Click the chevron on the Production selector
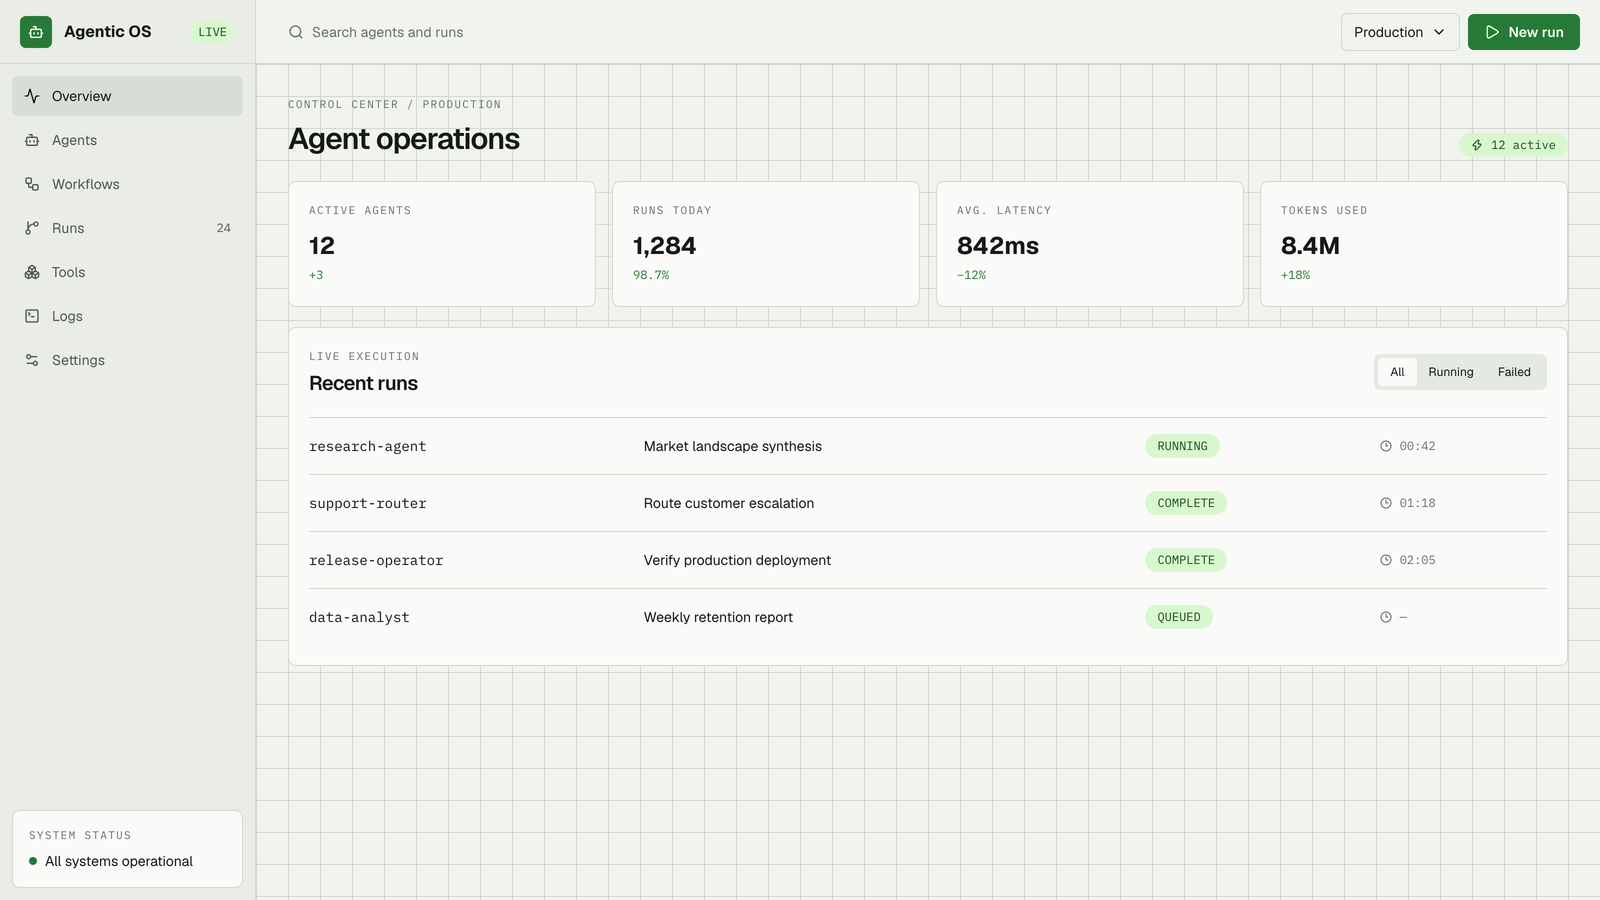Screen dimensions: 1600x900 1439,32
